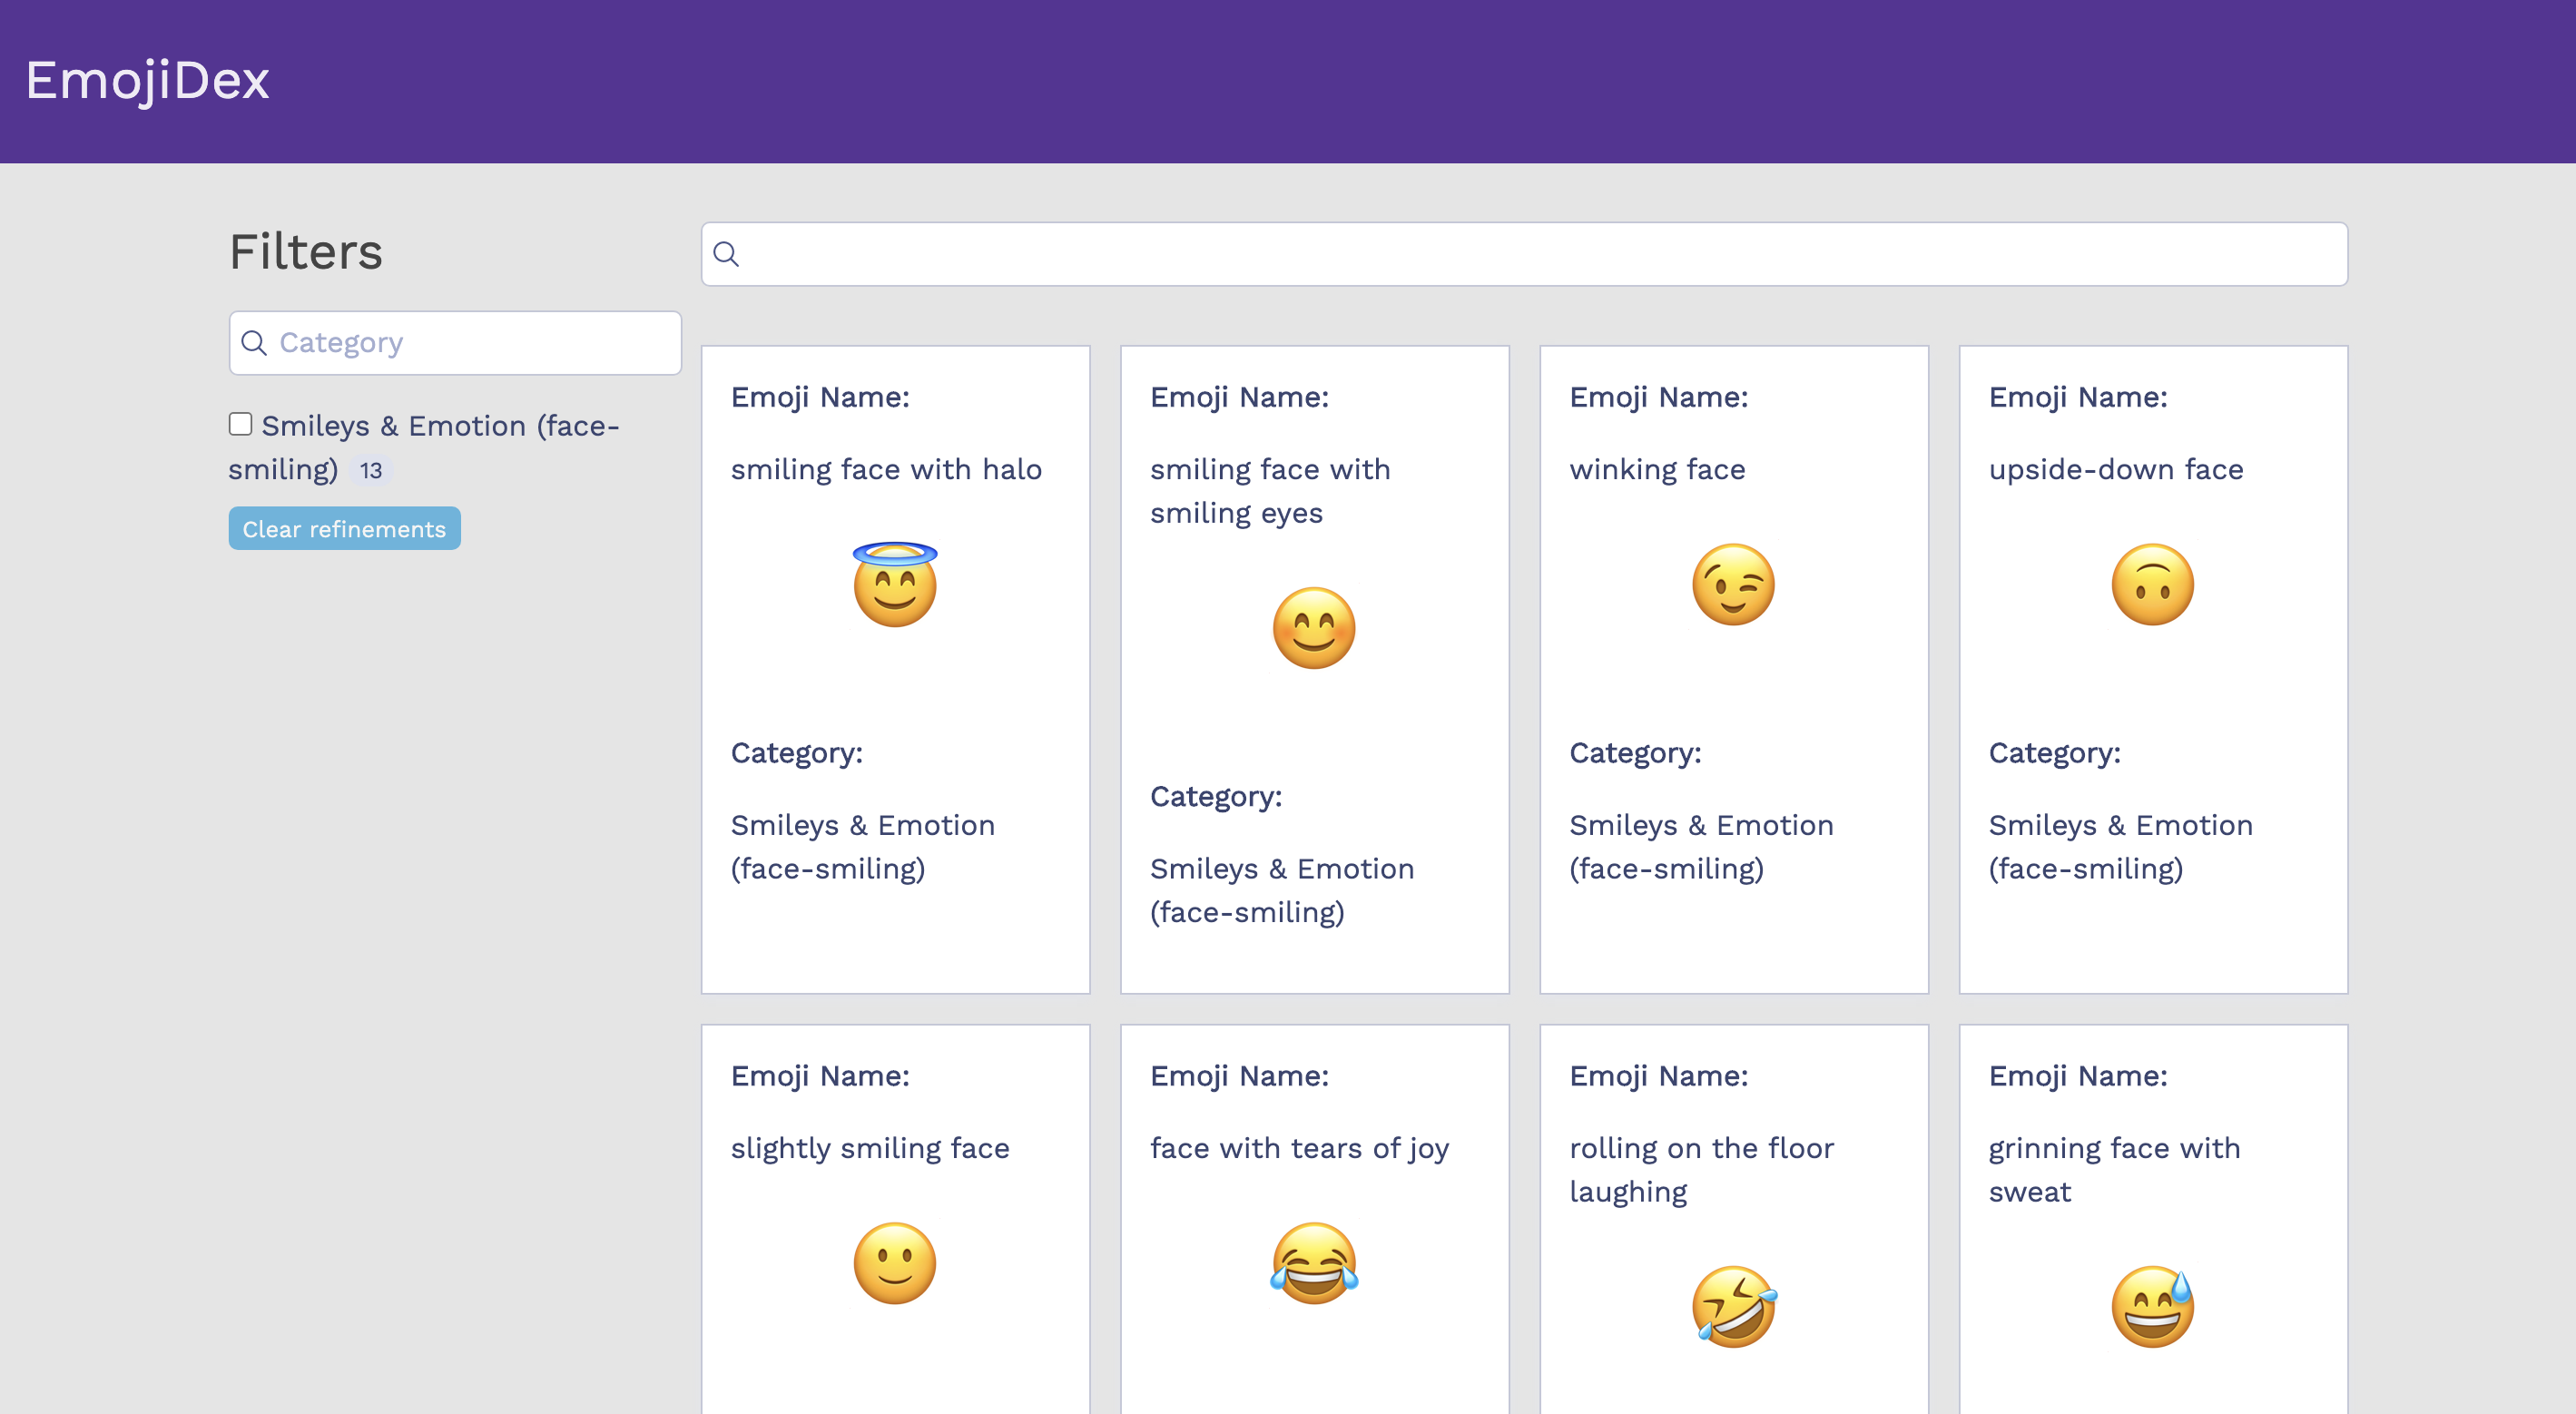2576x1414 pixels.
Task: Click the Filters heading
Action: (305, 252)
